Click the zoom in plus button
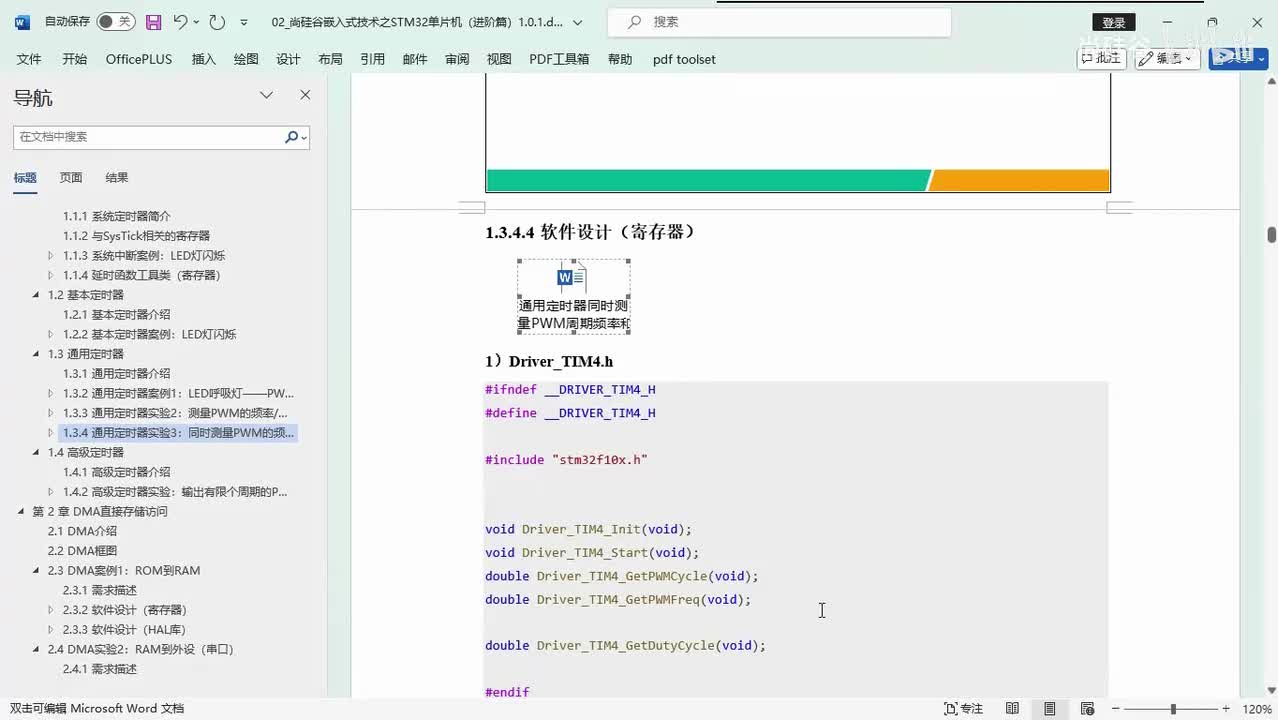Image resolution: width=1278 pixels, height=720 pixels. pyautogui.click(x=1226, y=709)
